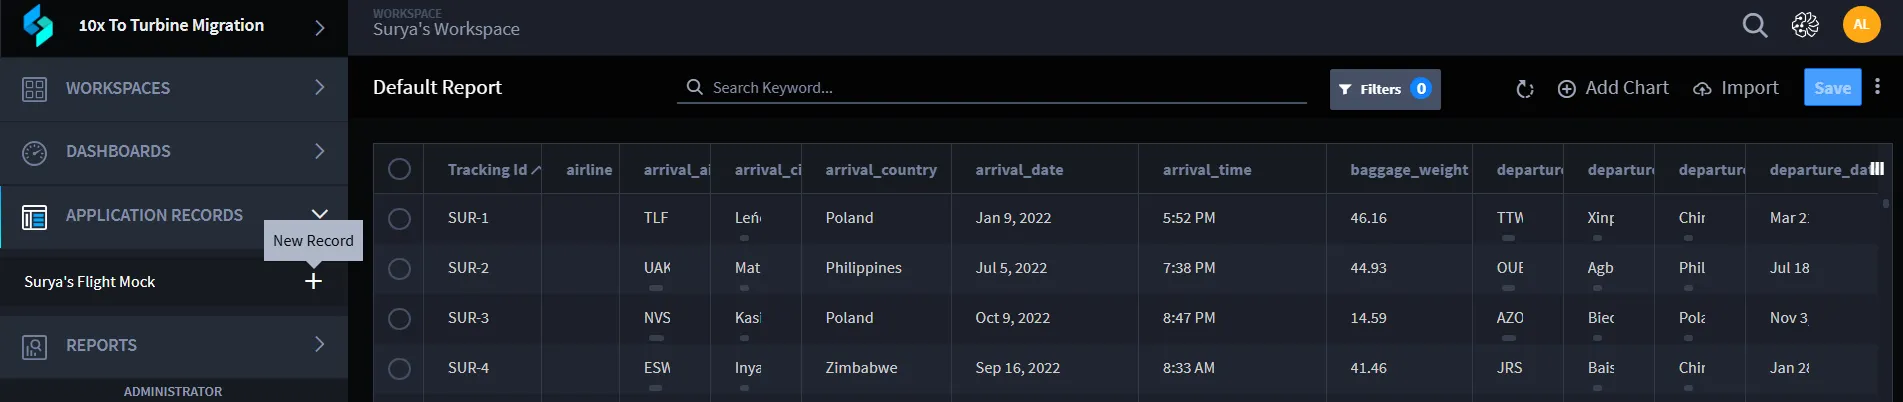Open the three-dot more options menu
Viewport: 1903px width, 402px height.
(x=1877, y=87)
